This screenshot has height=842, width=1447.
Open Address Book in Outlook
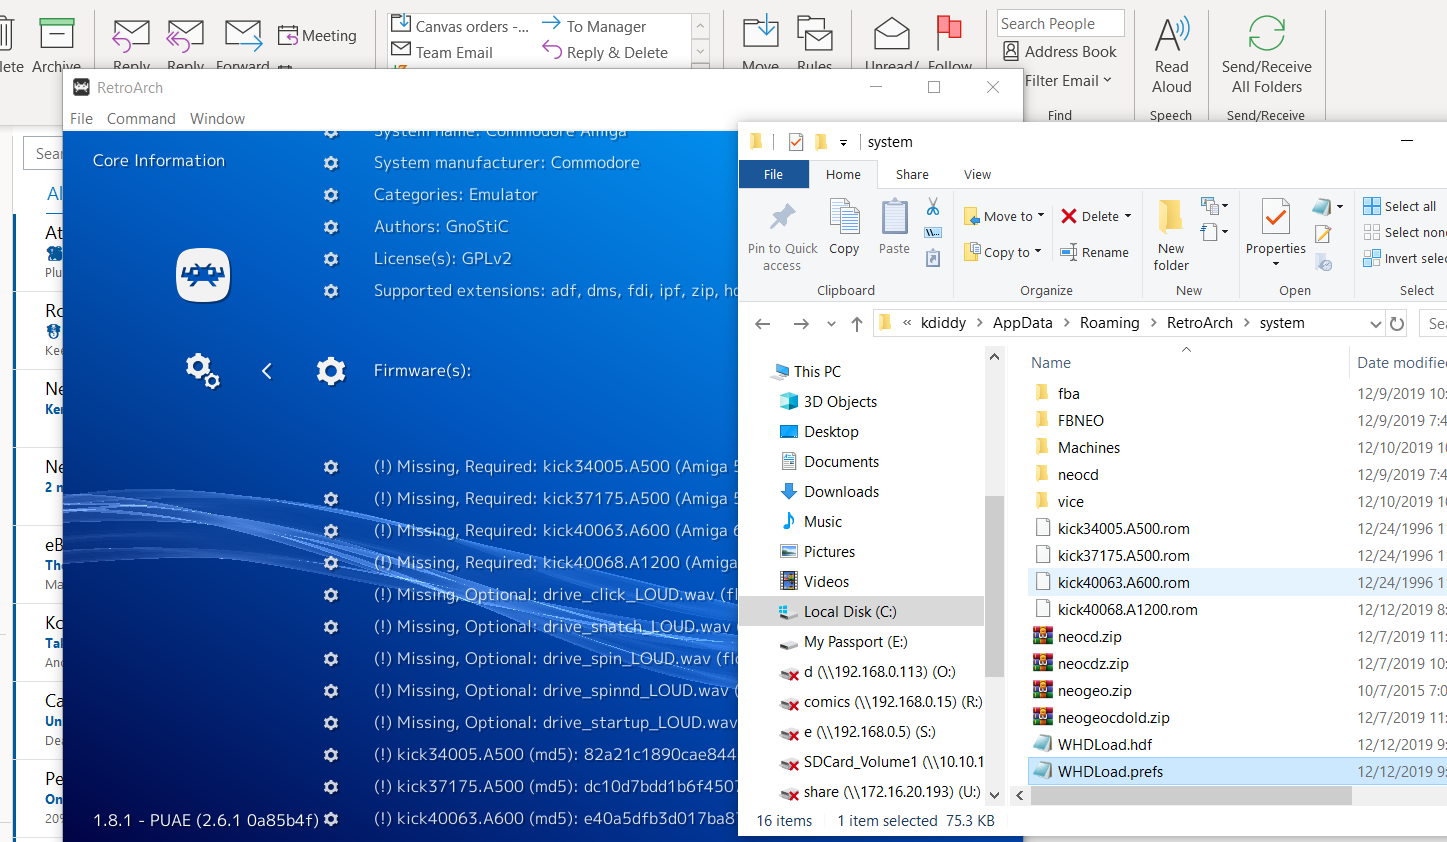(x=1060, y=51)
